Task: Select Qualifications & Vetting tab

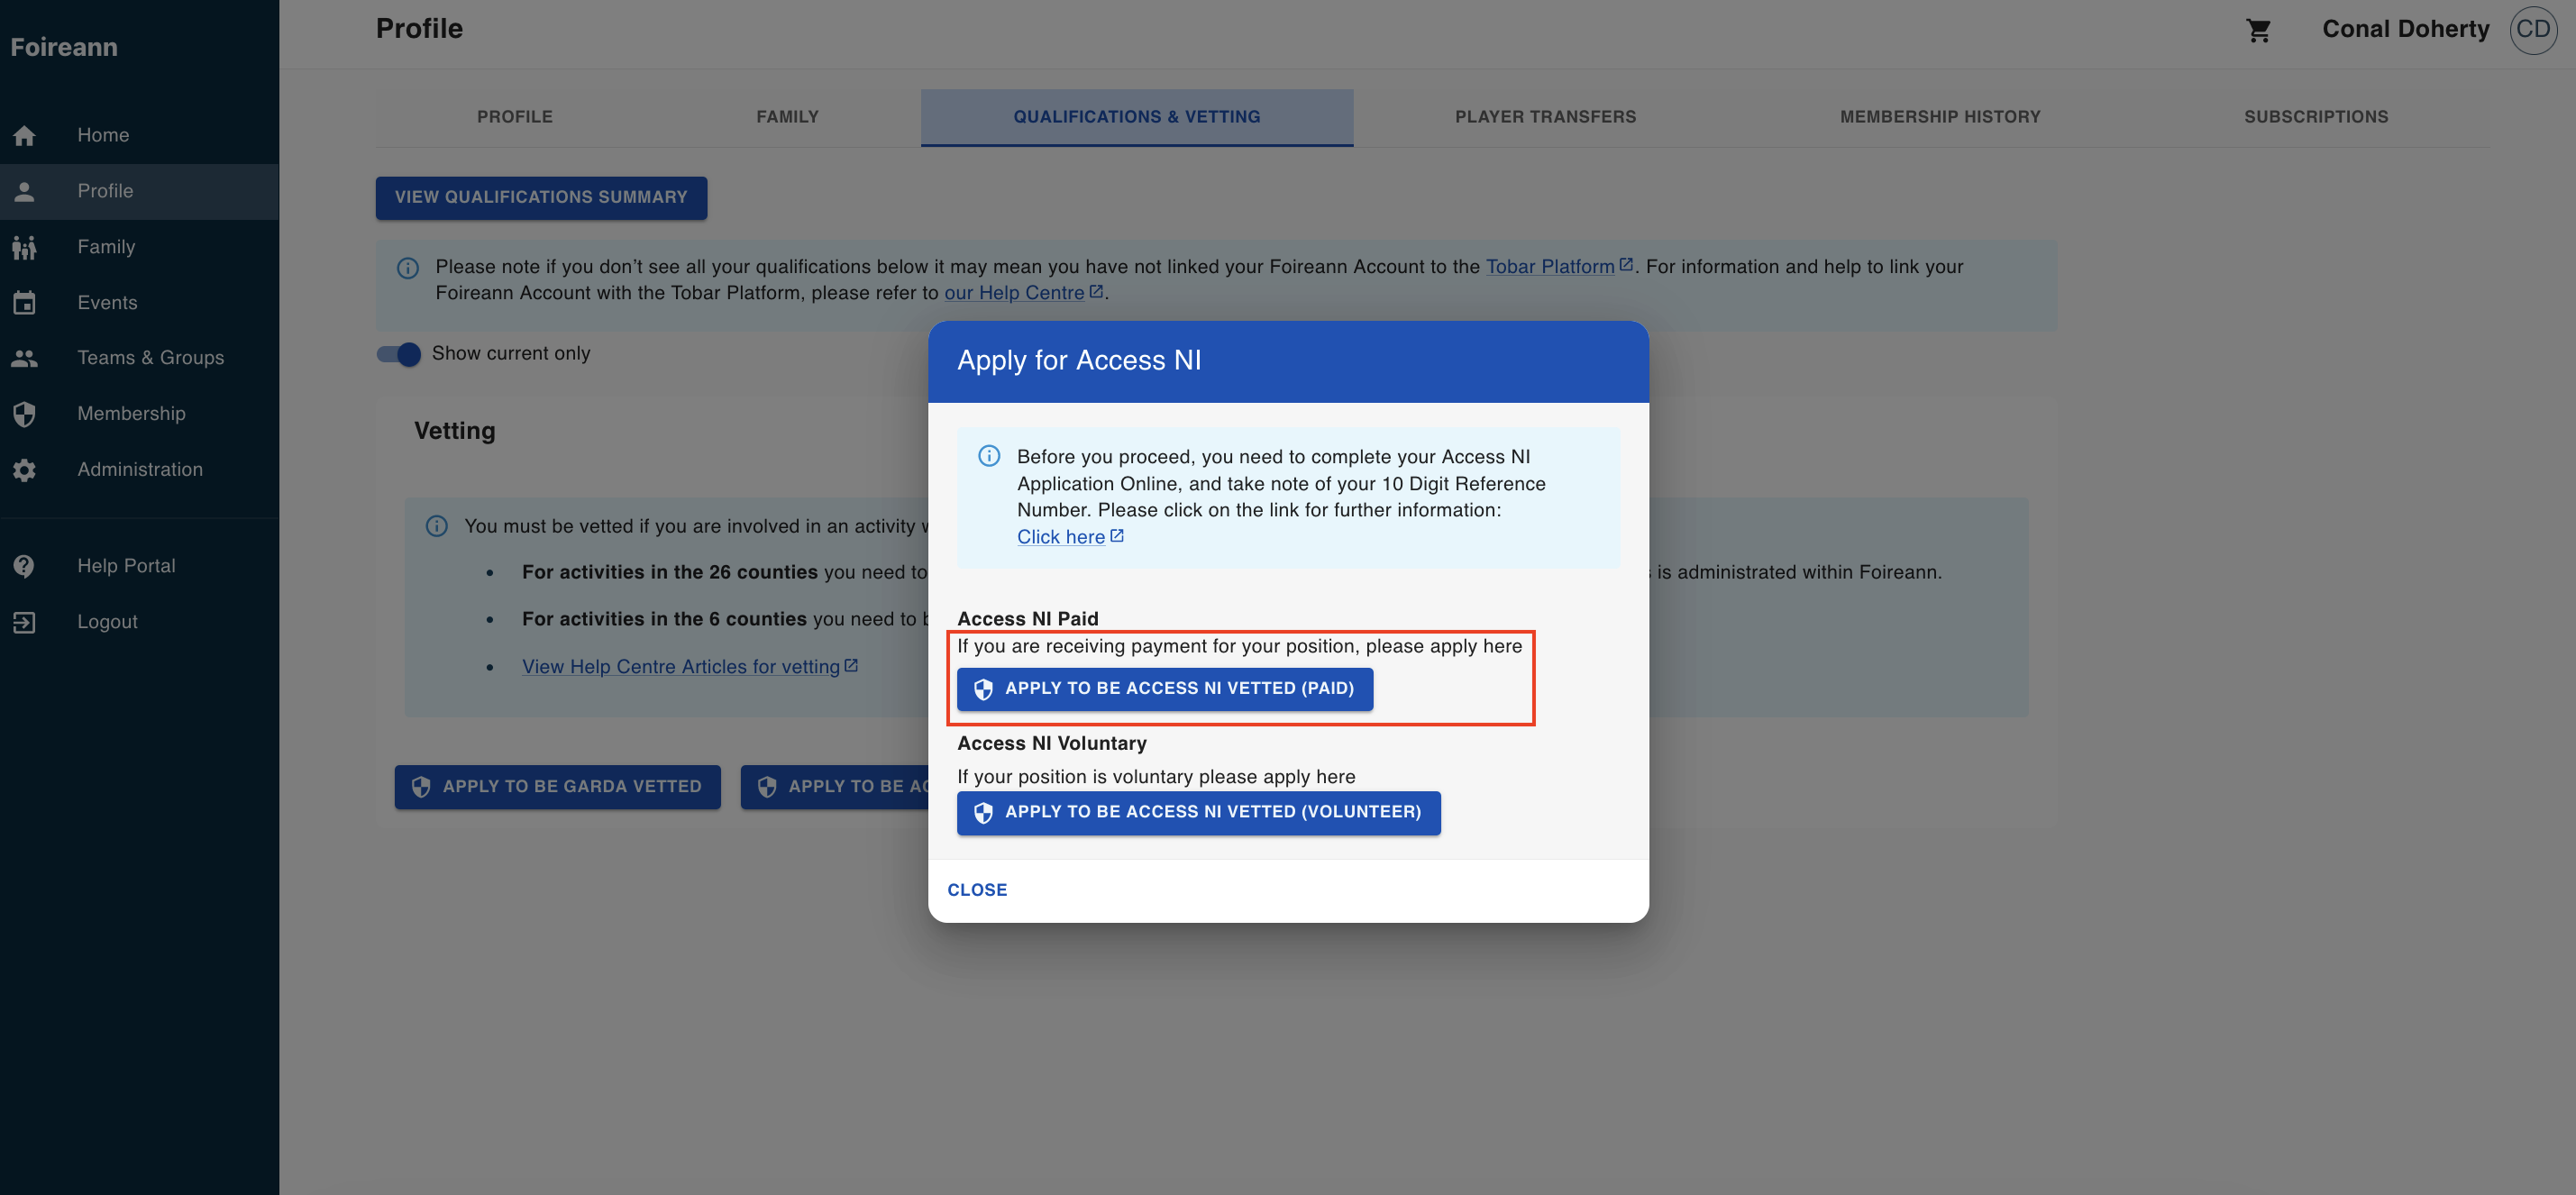Action: tap(1137, 117)
